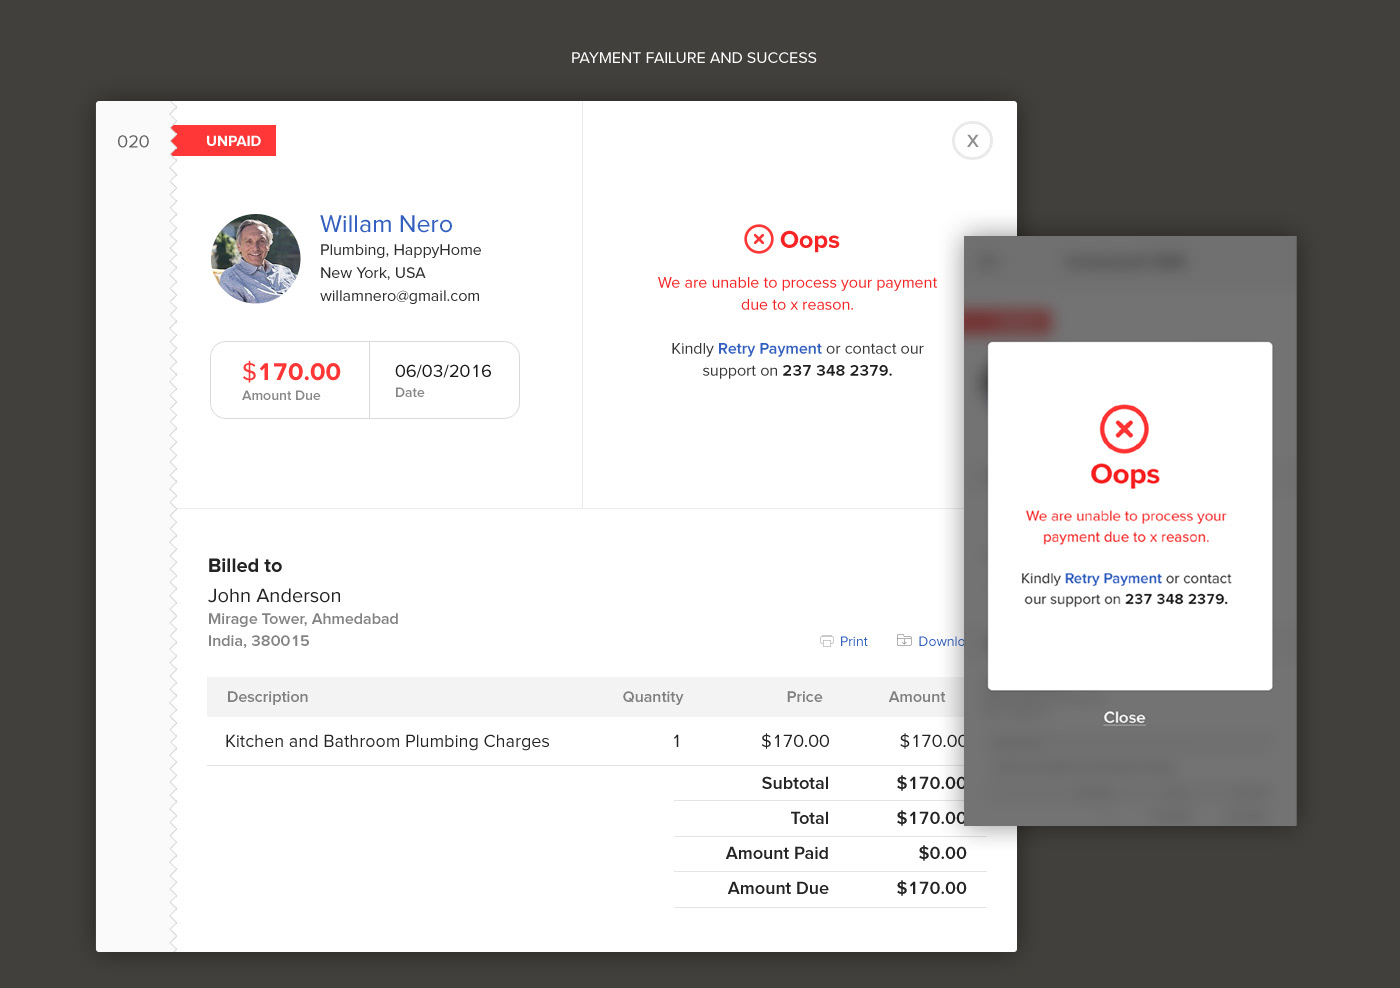Image resolution: width=1400 pixels, height=988 pixels.
Task: Click support number 237 348 2379 in invoice panel
Action: pos(836,370)
